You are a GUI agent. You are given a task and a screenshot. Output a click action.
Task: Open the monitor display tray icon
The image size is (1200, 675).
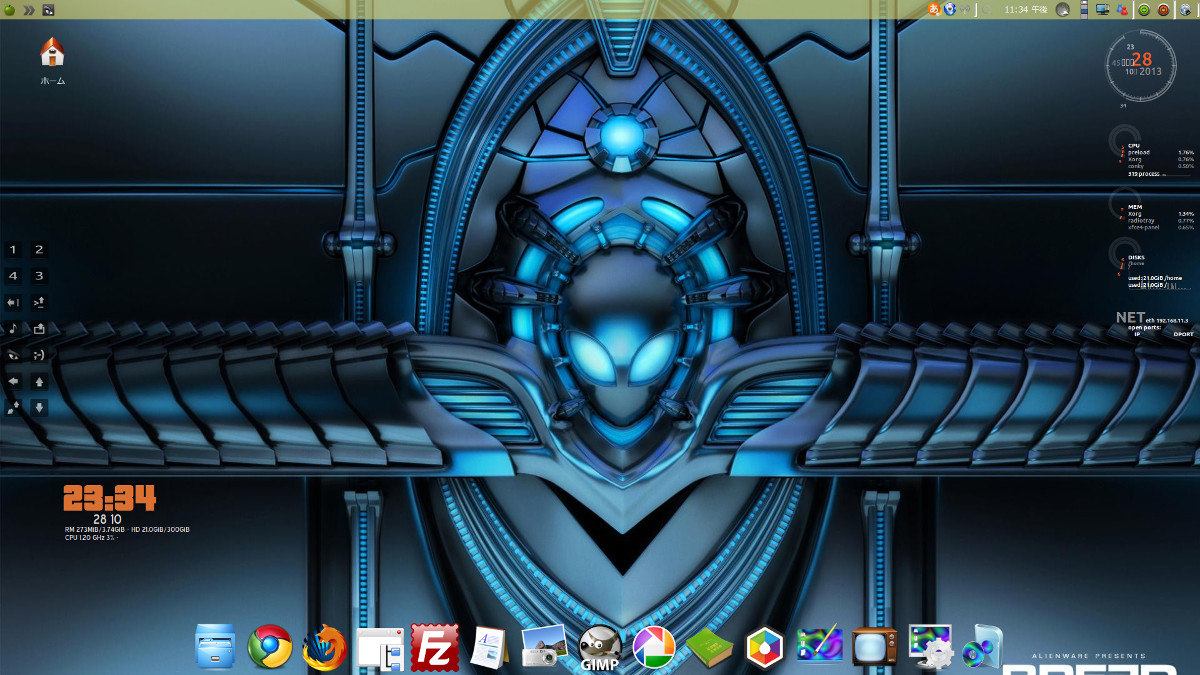point(1102,10)
